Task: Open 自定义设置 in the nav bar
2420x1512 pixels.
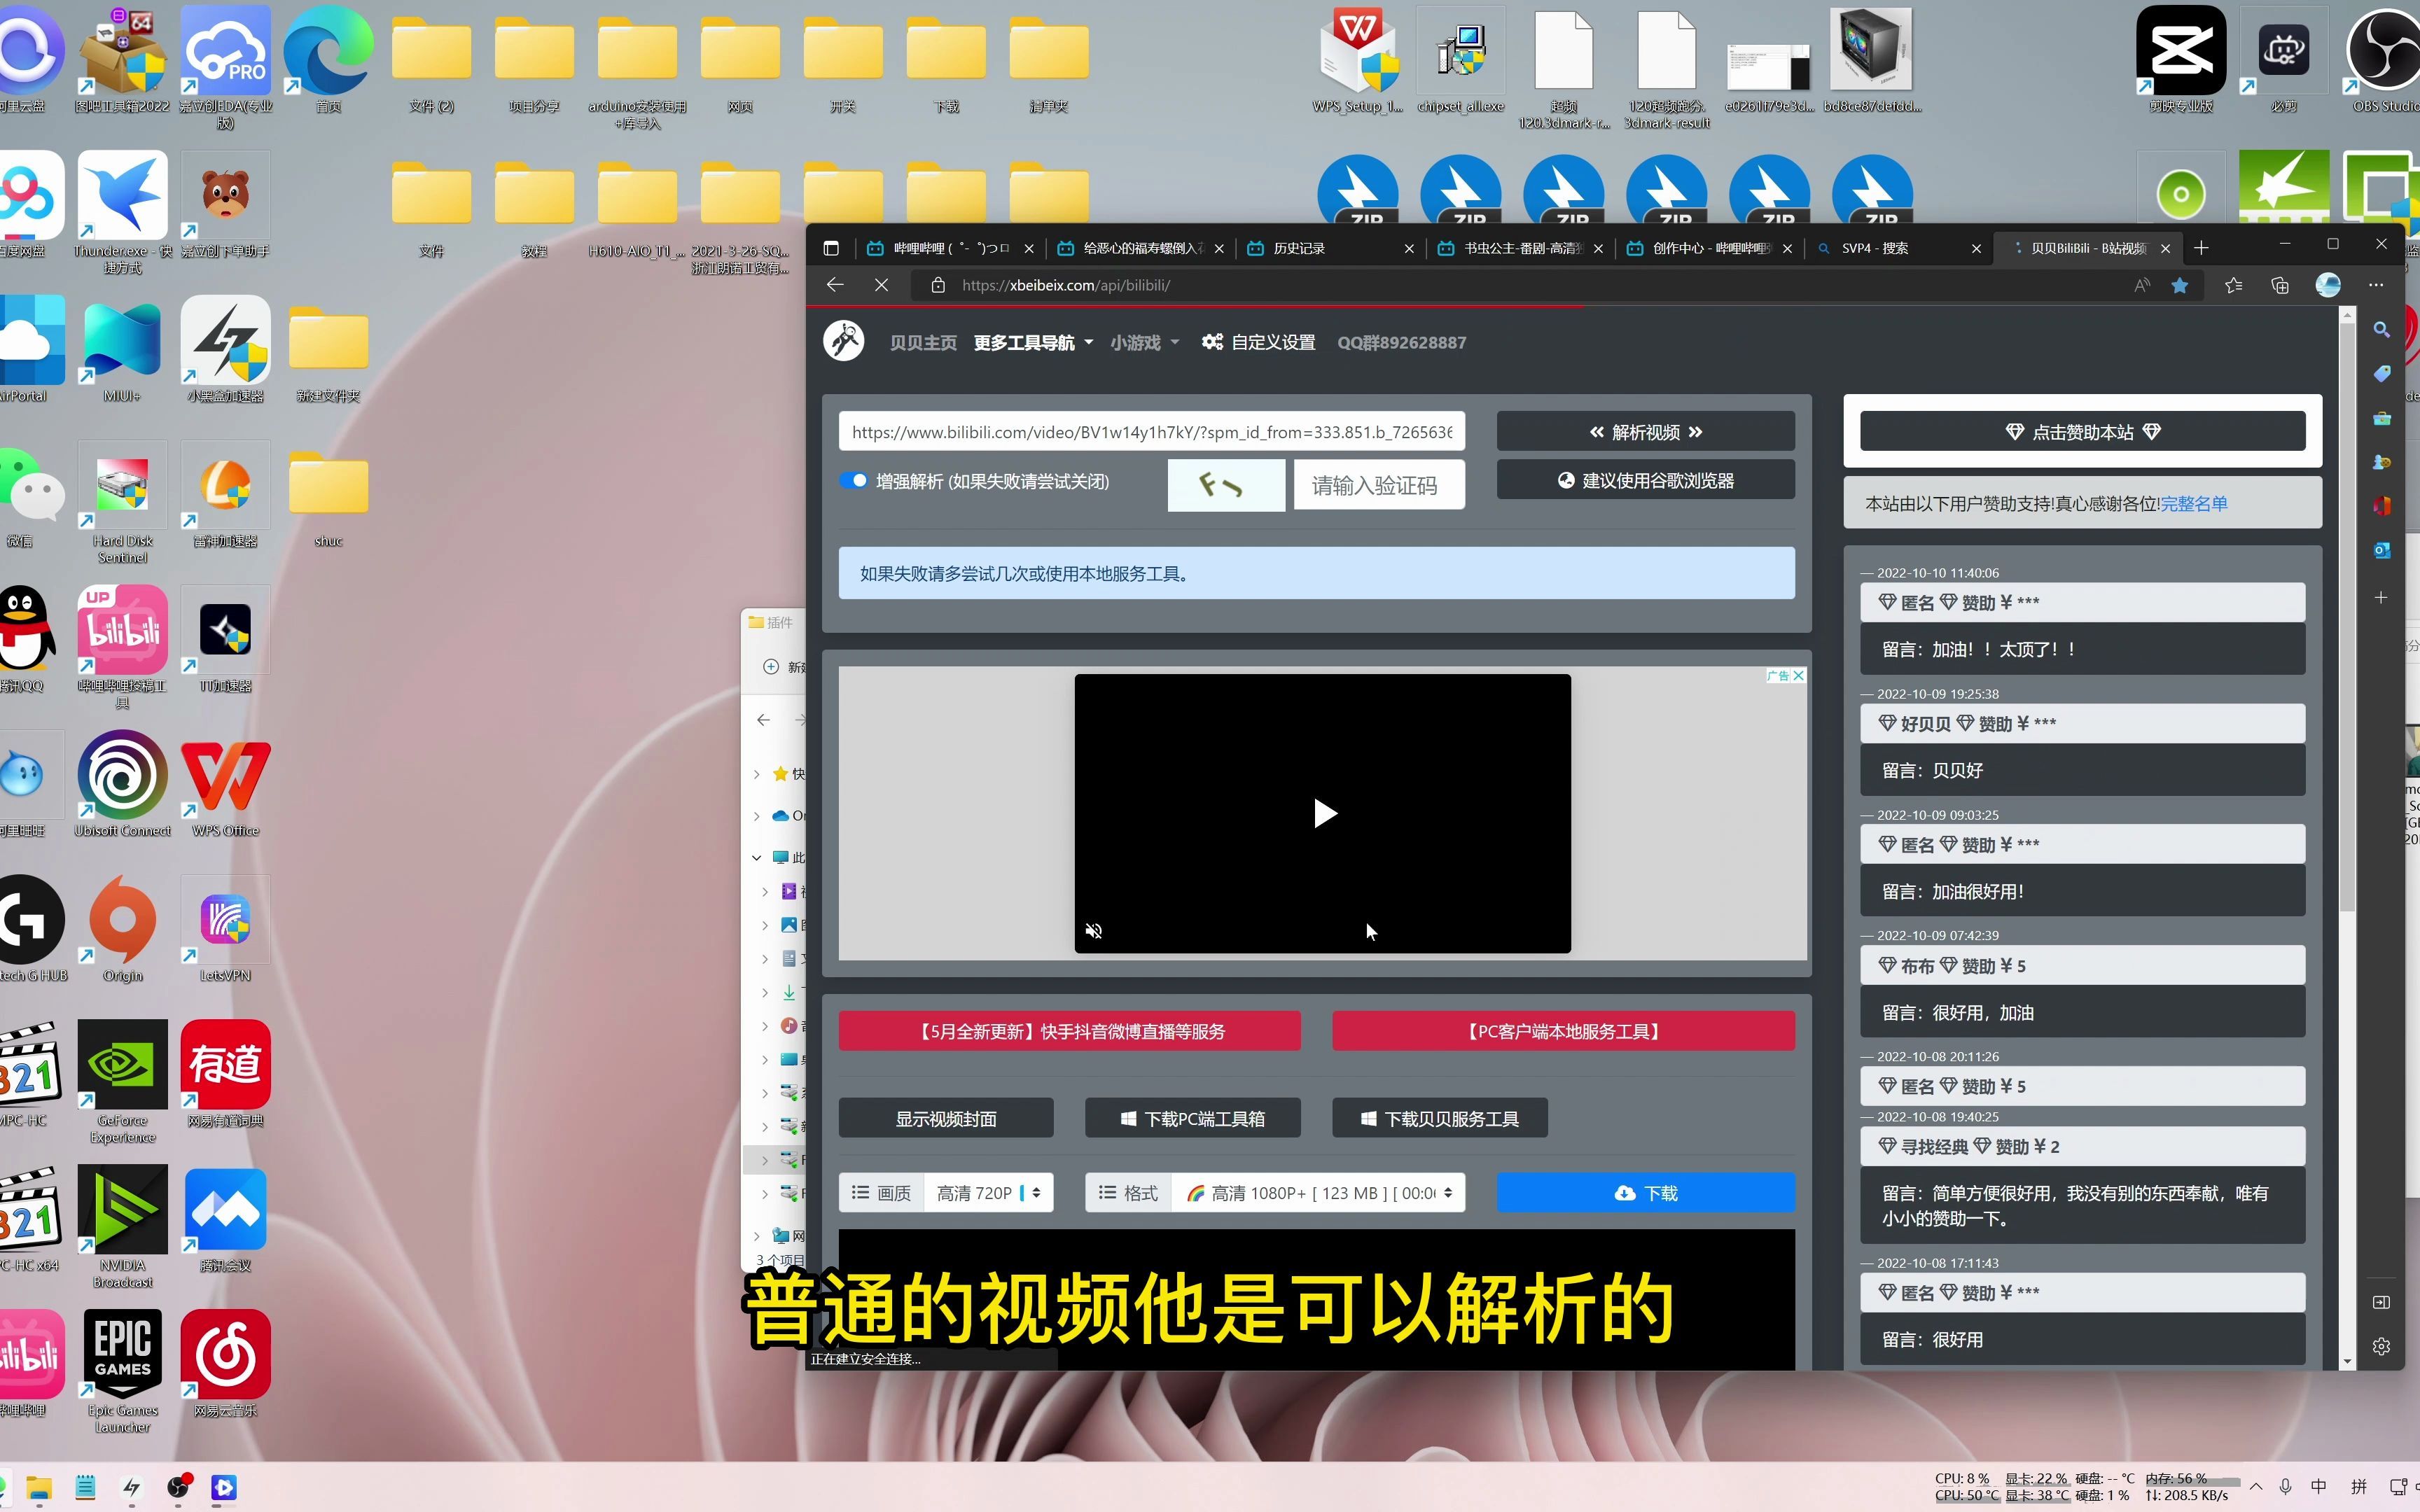Action: pyautogui.click(x=1258, y=343)
